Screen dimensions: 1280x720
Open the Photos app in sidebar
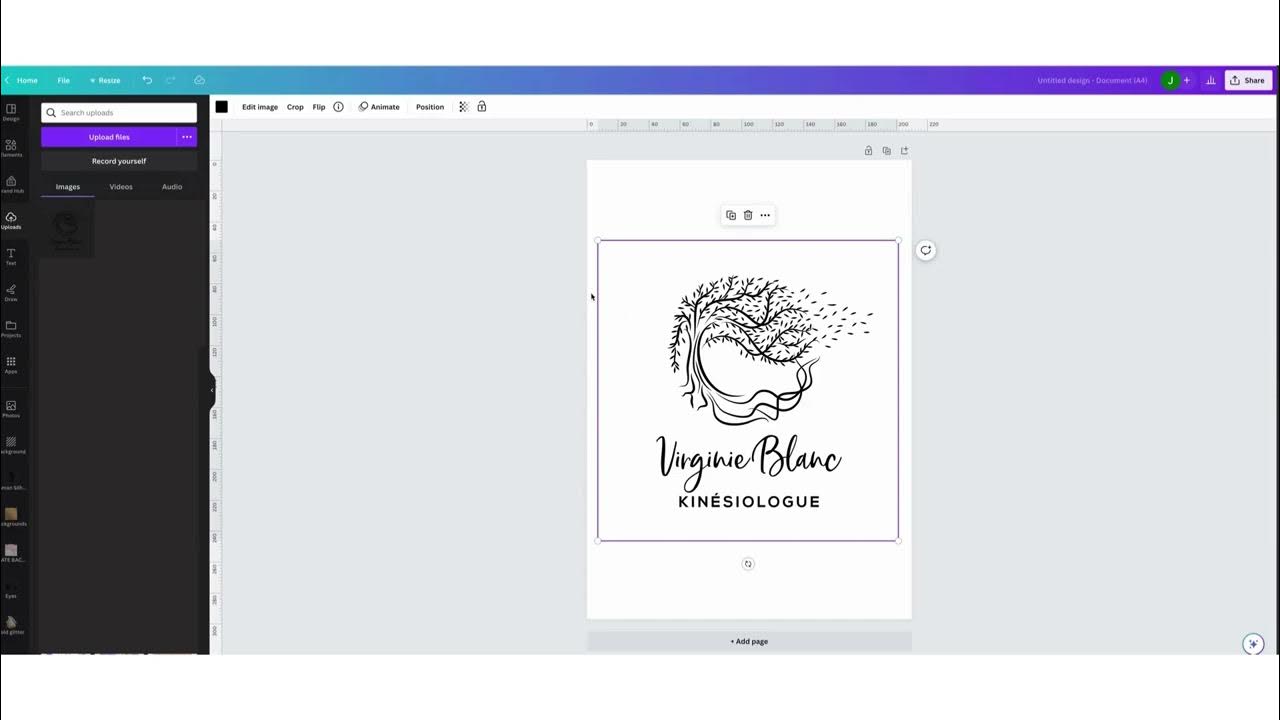pos(11,408)
